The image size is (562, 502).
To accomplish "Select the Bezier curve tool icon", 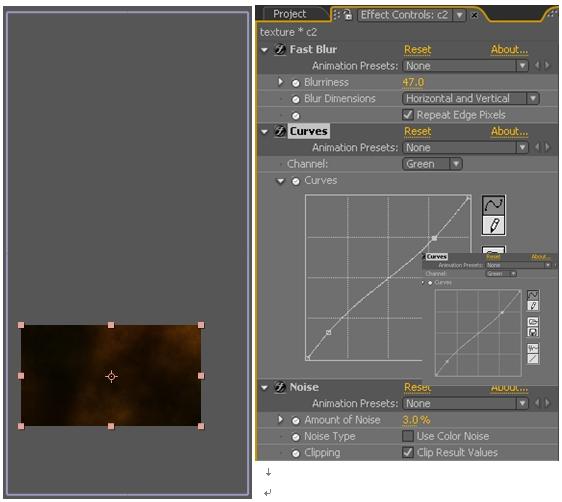I will [494, 205].
